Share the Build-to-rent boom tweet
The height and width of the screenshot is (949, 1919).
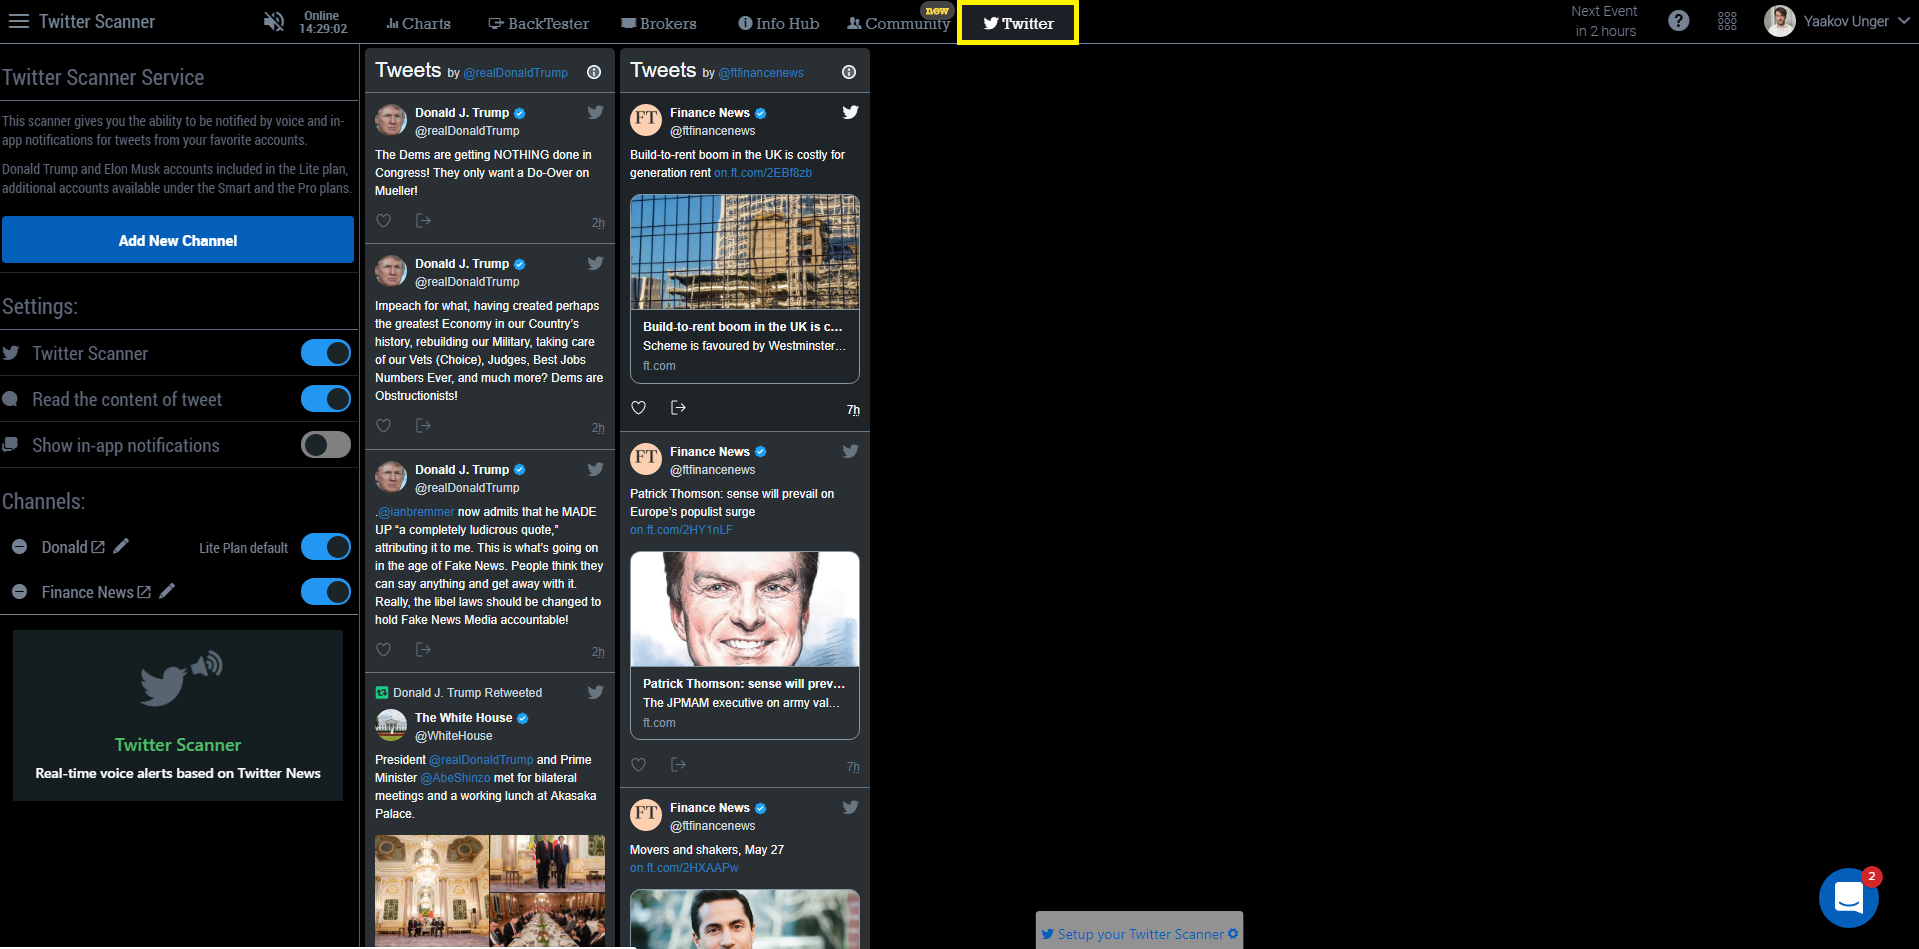pos(678,407)
